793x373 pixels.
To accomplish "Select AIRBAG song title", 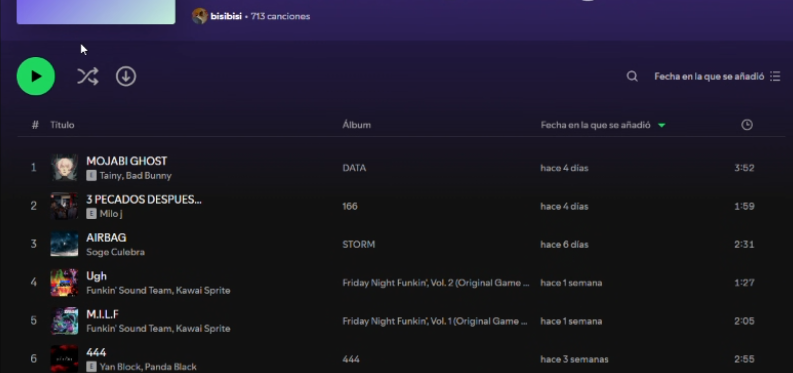I will tap(106, 238).
